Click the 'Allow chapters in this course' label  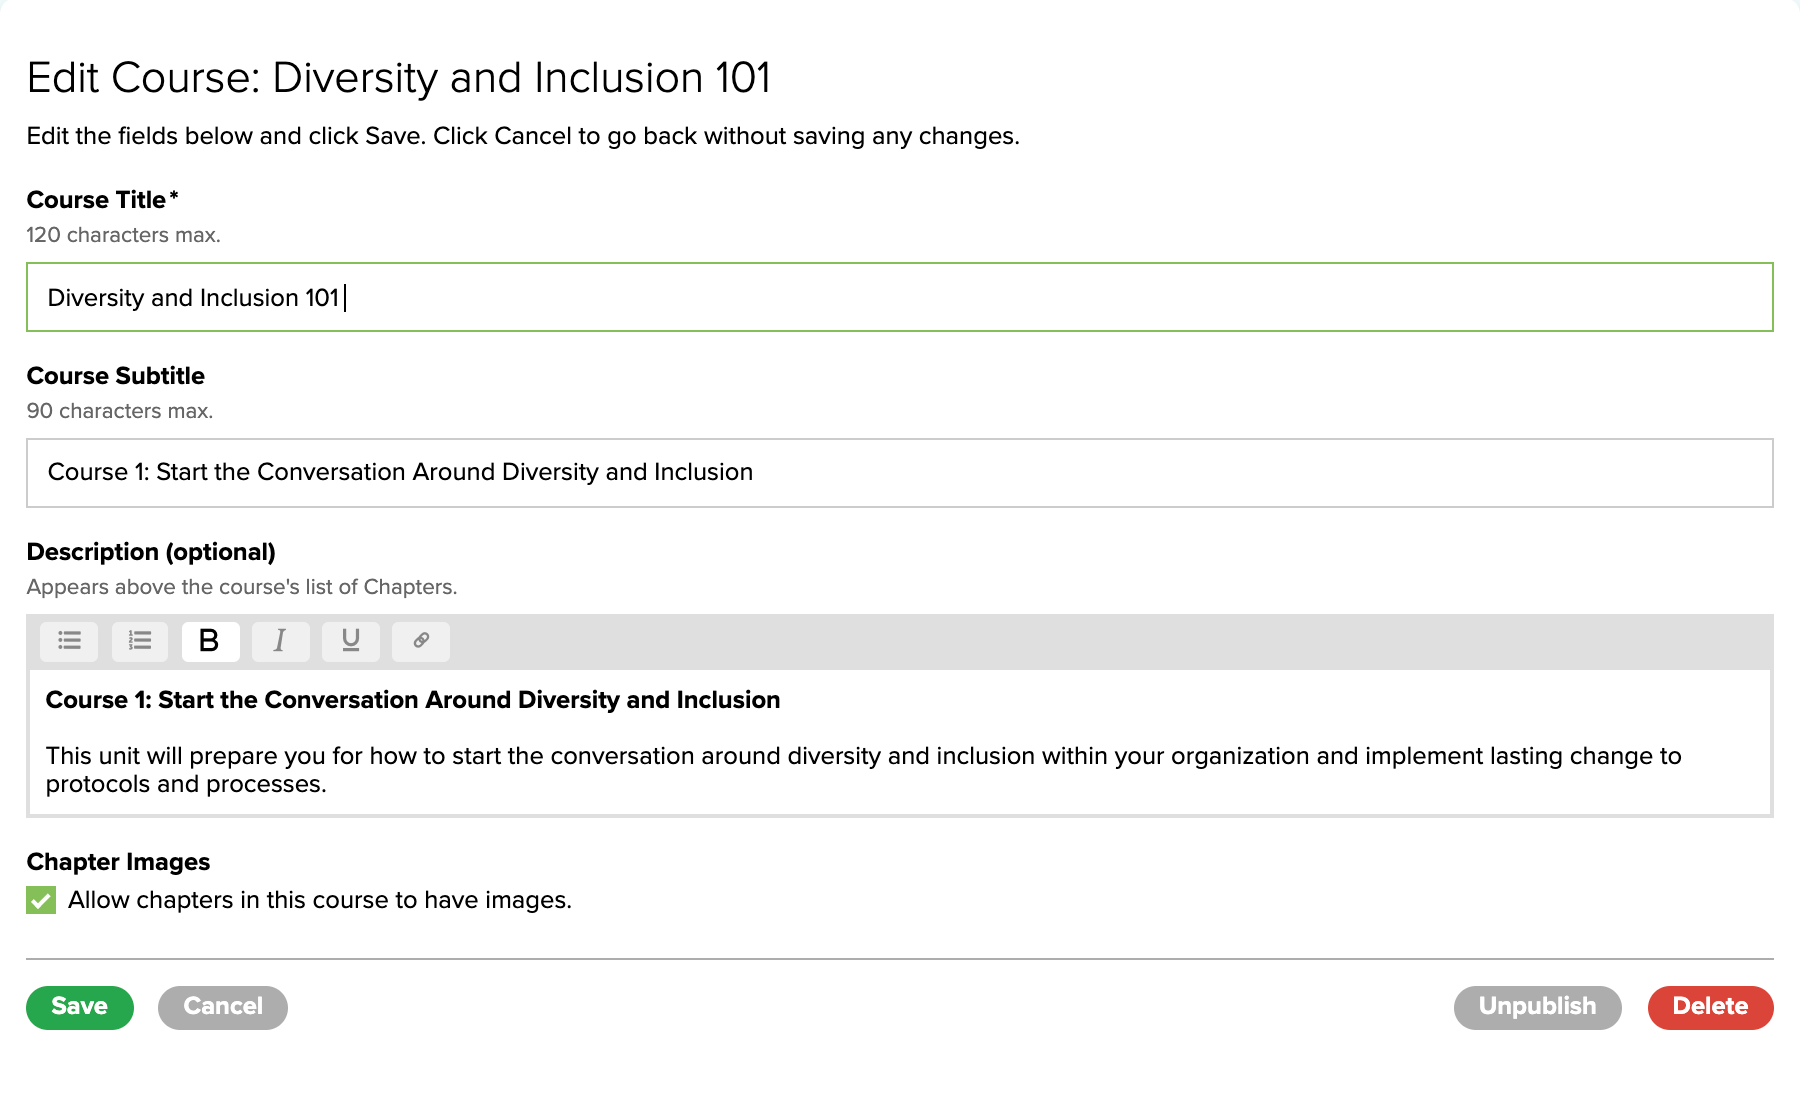click(x=319, y=901)
